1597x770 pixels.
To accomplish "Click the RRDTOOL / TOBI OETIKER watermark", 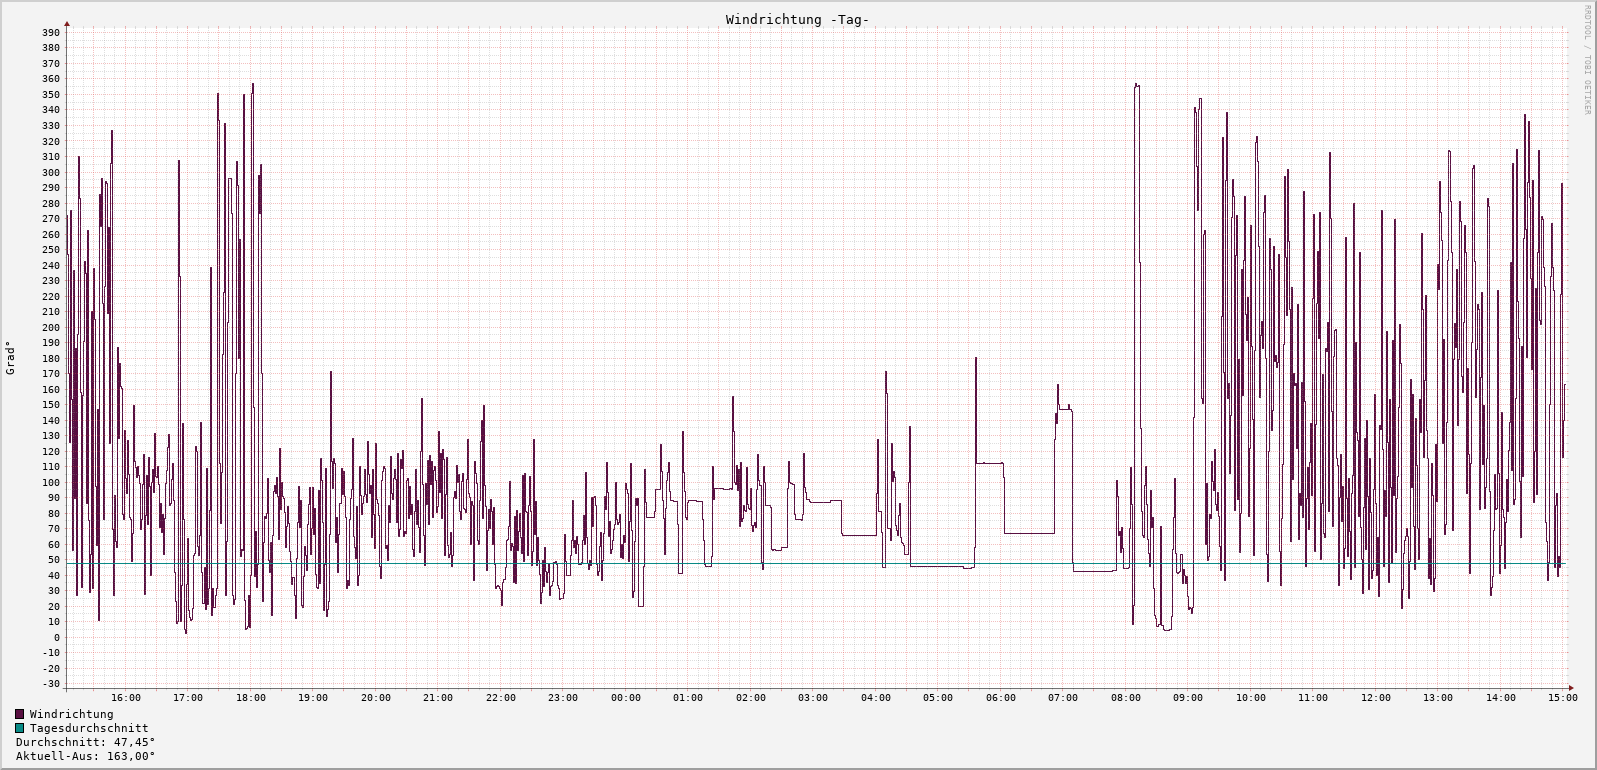I will (1587, 60).
